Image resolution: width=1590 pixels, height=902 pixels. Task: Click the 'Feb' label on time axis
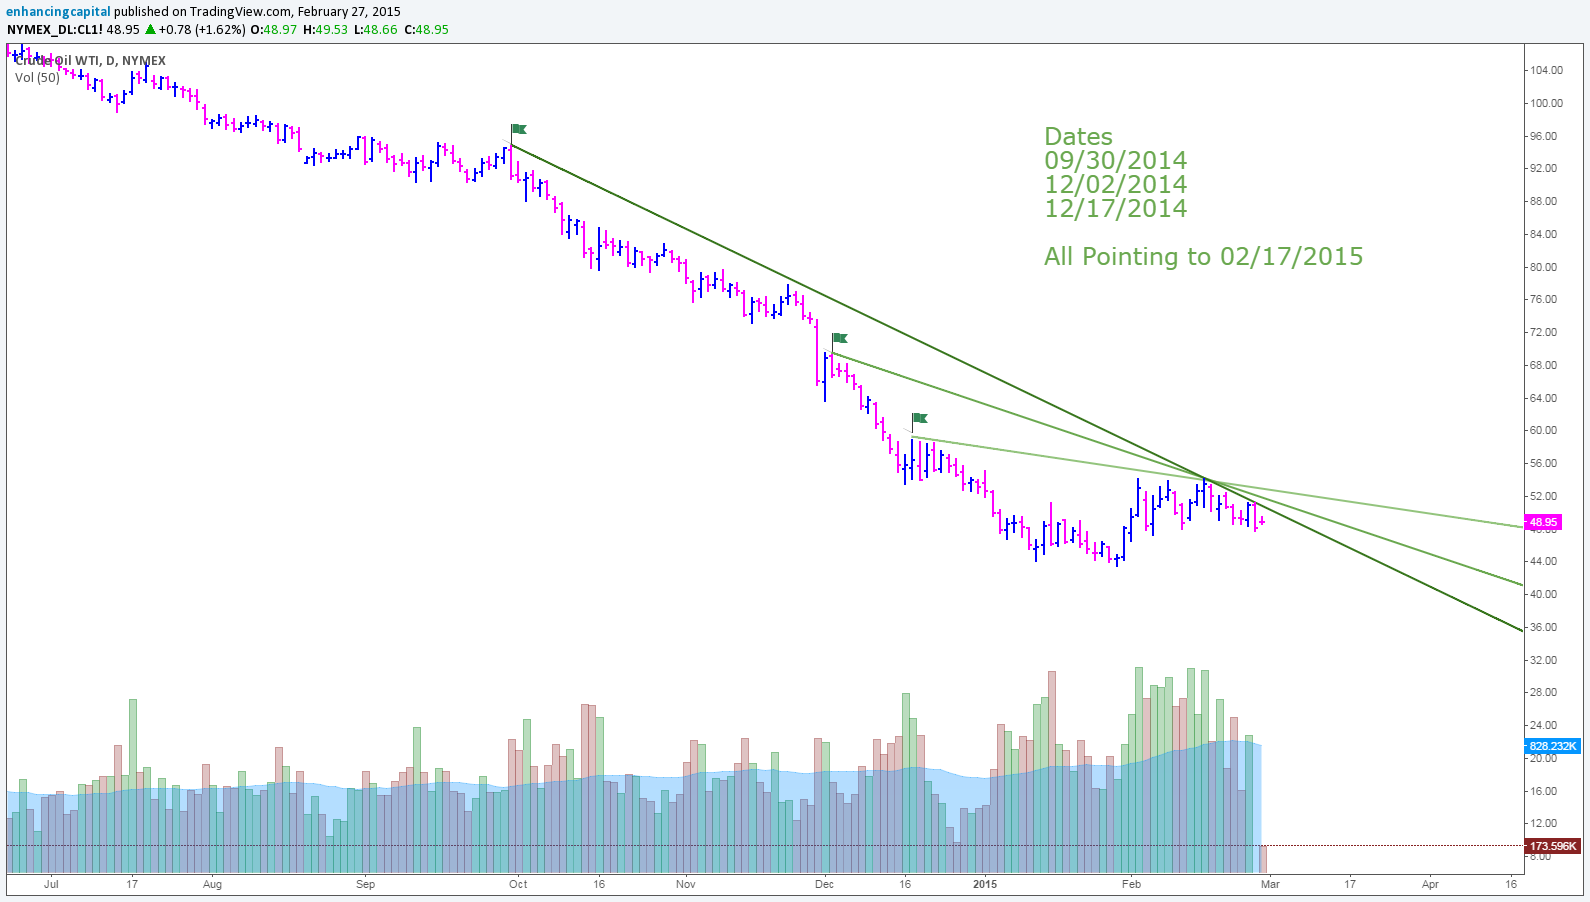coord(1131,884)
